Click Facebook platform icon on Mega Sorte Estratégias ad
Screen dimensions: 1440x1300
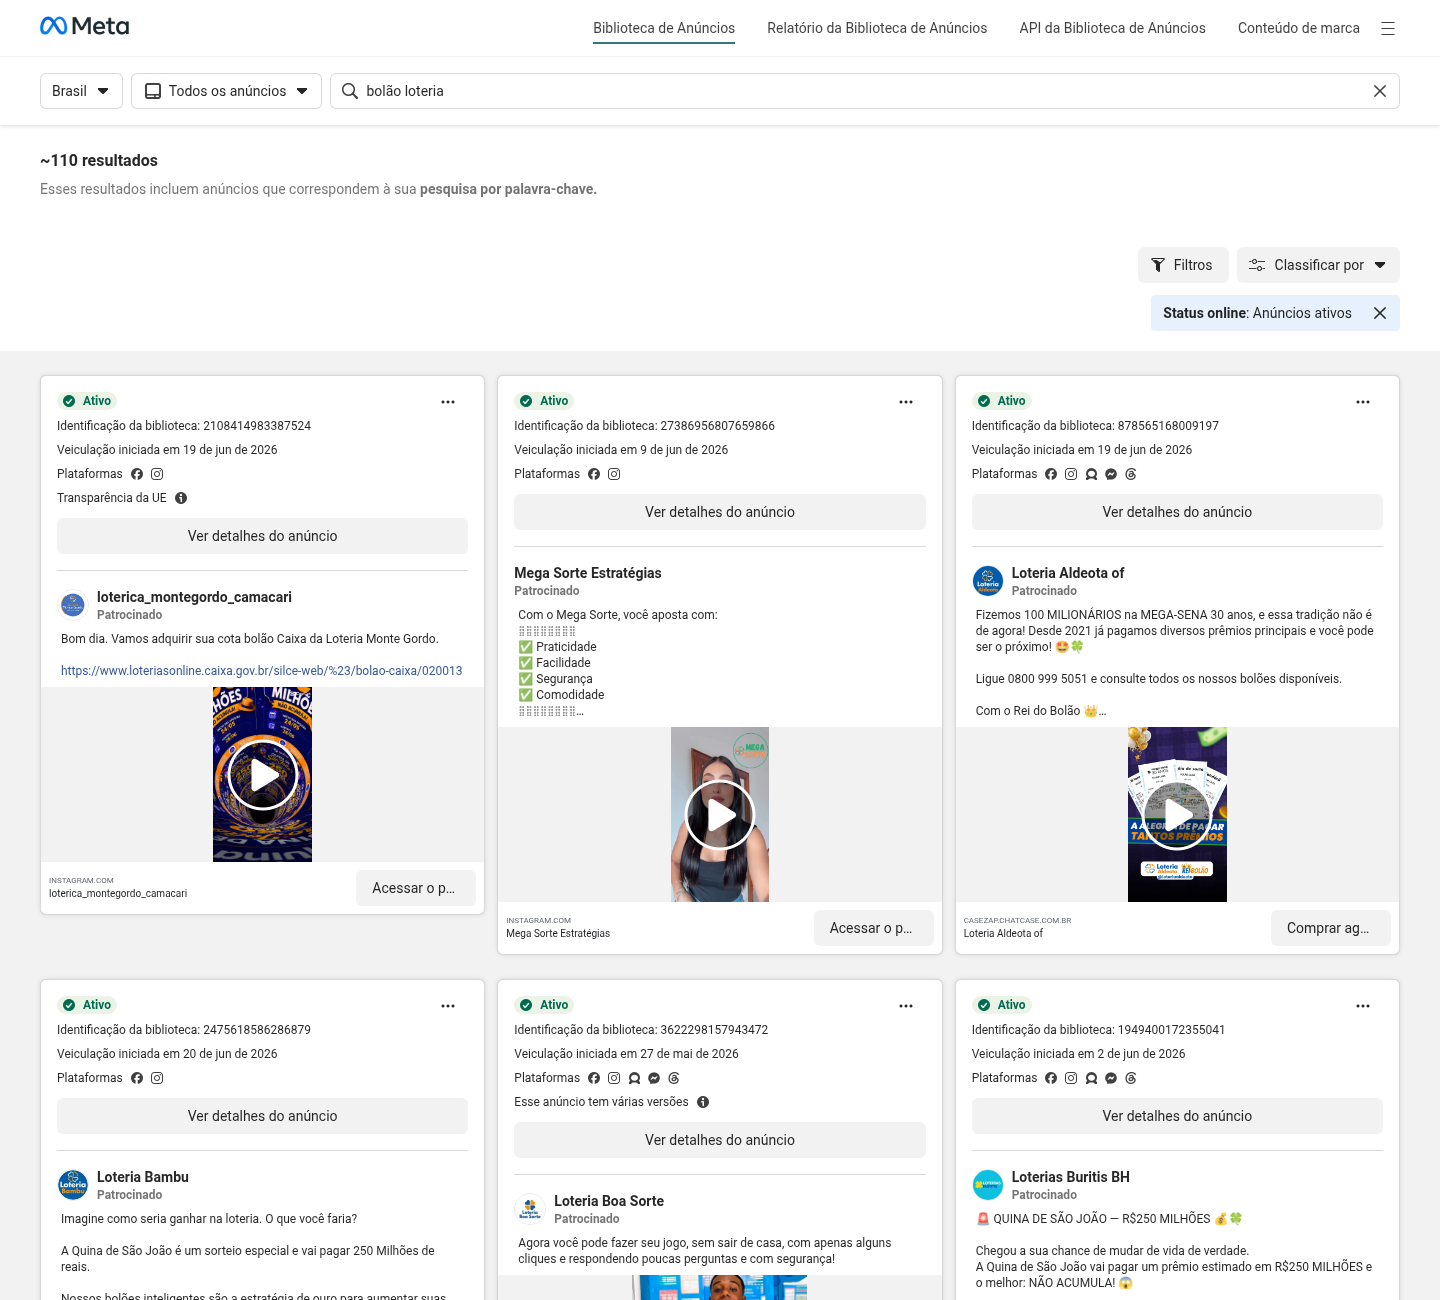tap(594, 474)
